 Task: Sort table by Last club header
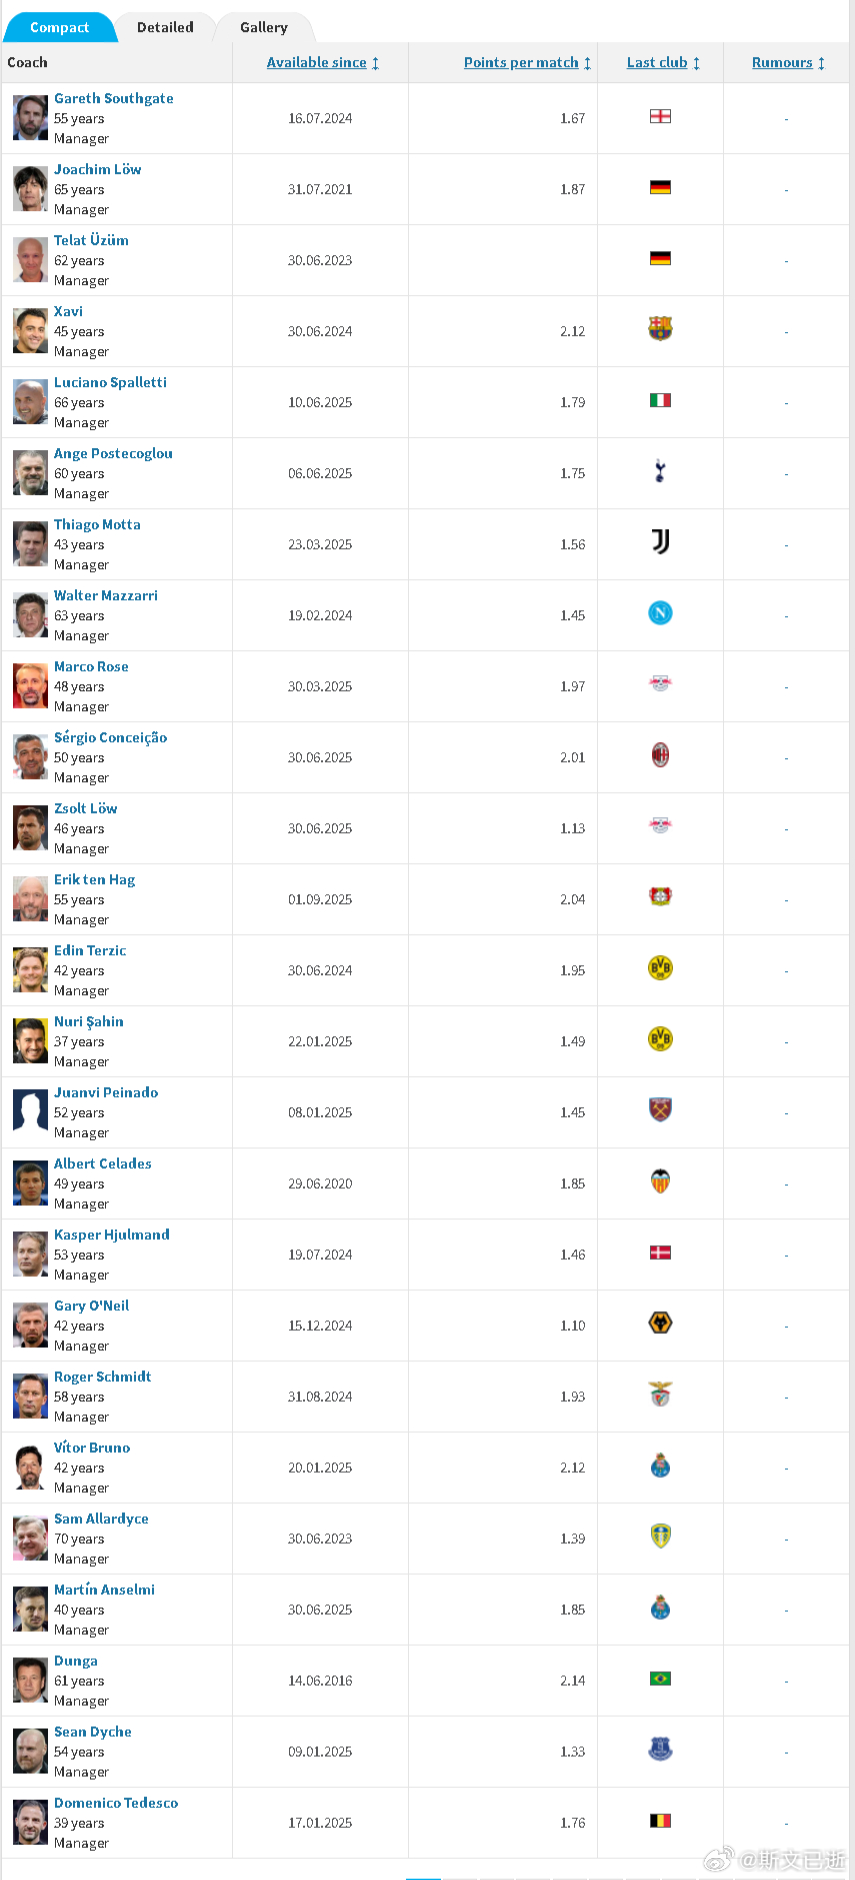(663, 63)
